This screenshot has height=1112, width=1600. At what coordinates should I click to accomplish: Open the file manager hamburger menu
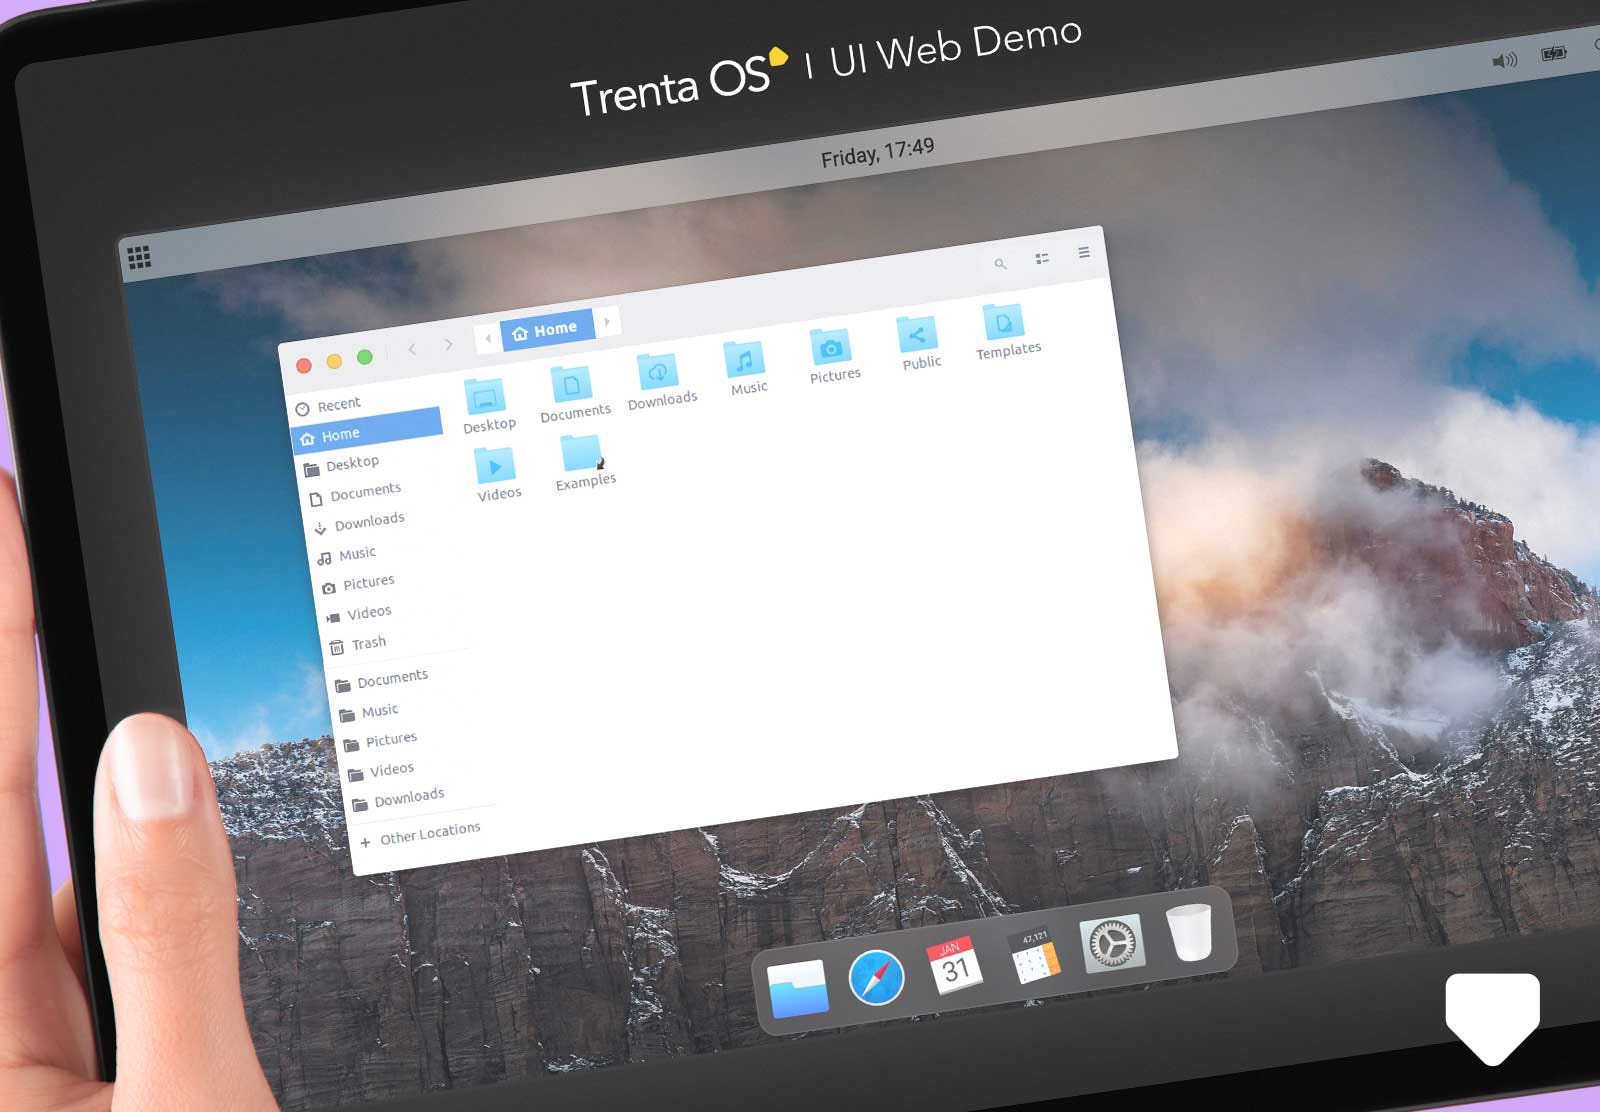1084,253
